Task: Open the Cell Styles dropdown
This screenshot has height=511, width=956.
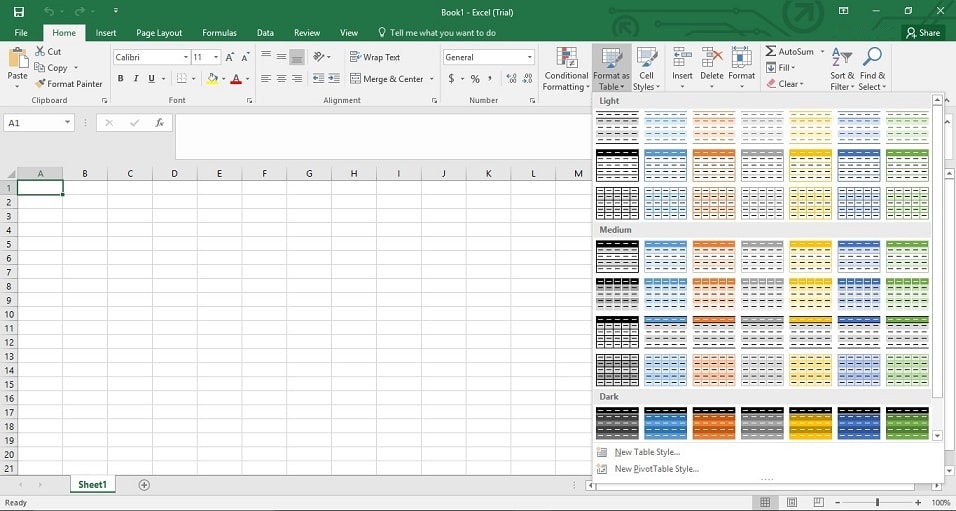Action: [x=646, y=68]
